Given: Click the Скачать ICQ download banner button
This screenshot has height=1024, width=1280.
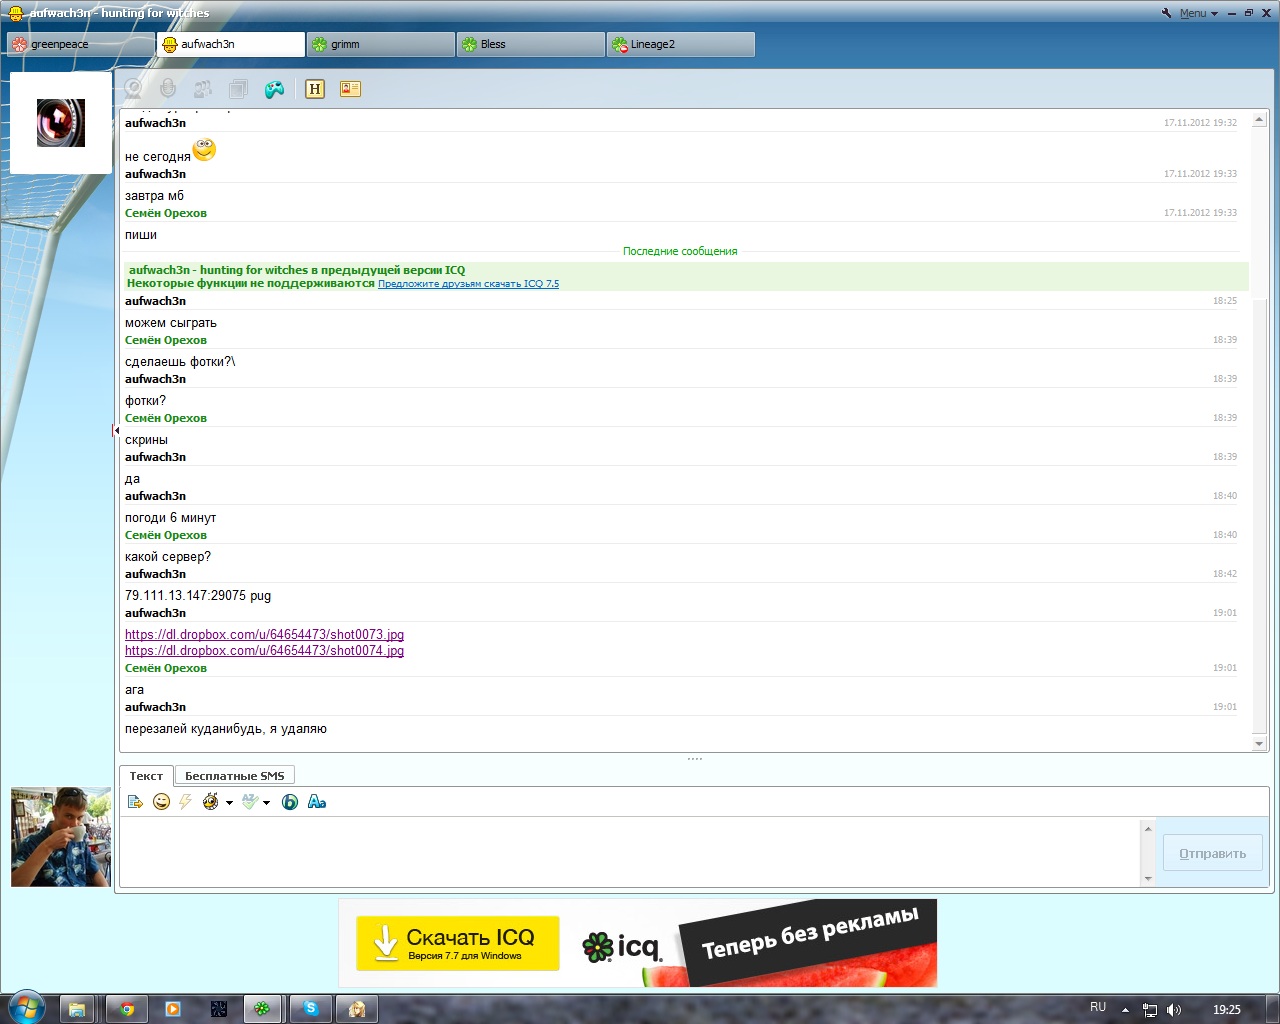Looking at the screenshot, I should pos(458,943).
